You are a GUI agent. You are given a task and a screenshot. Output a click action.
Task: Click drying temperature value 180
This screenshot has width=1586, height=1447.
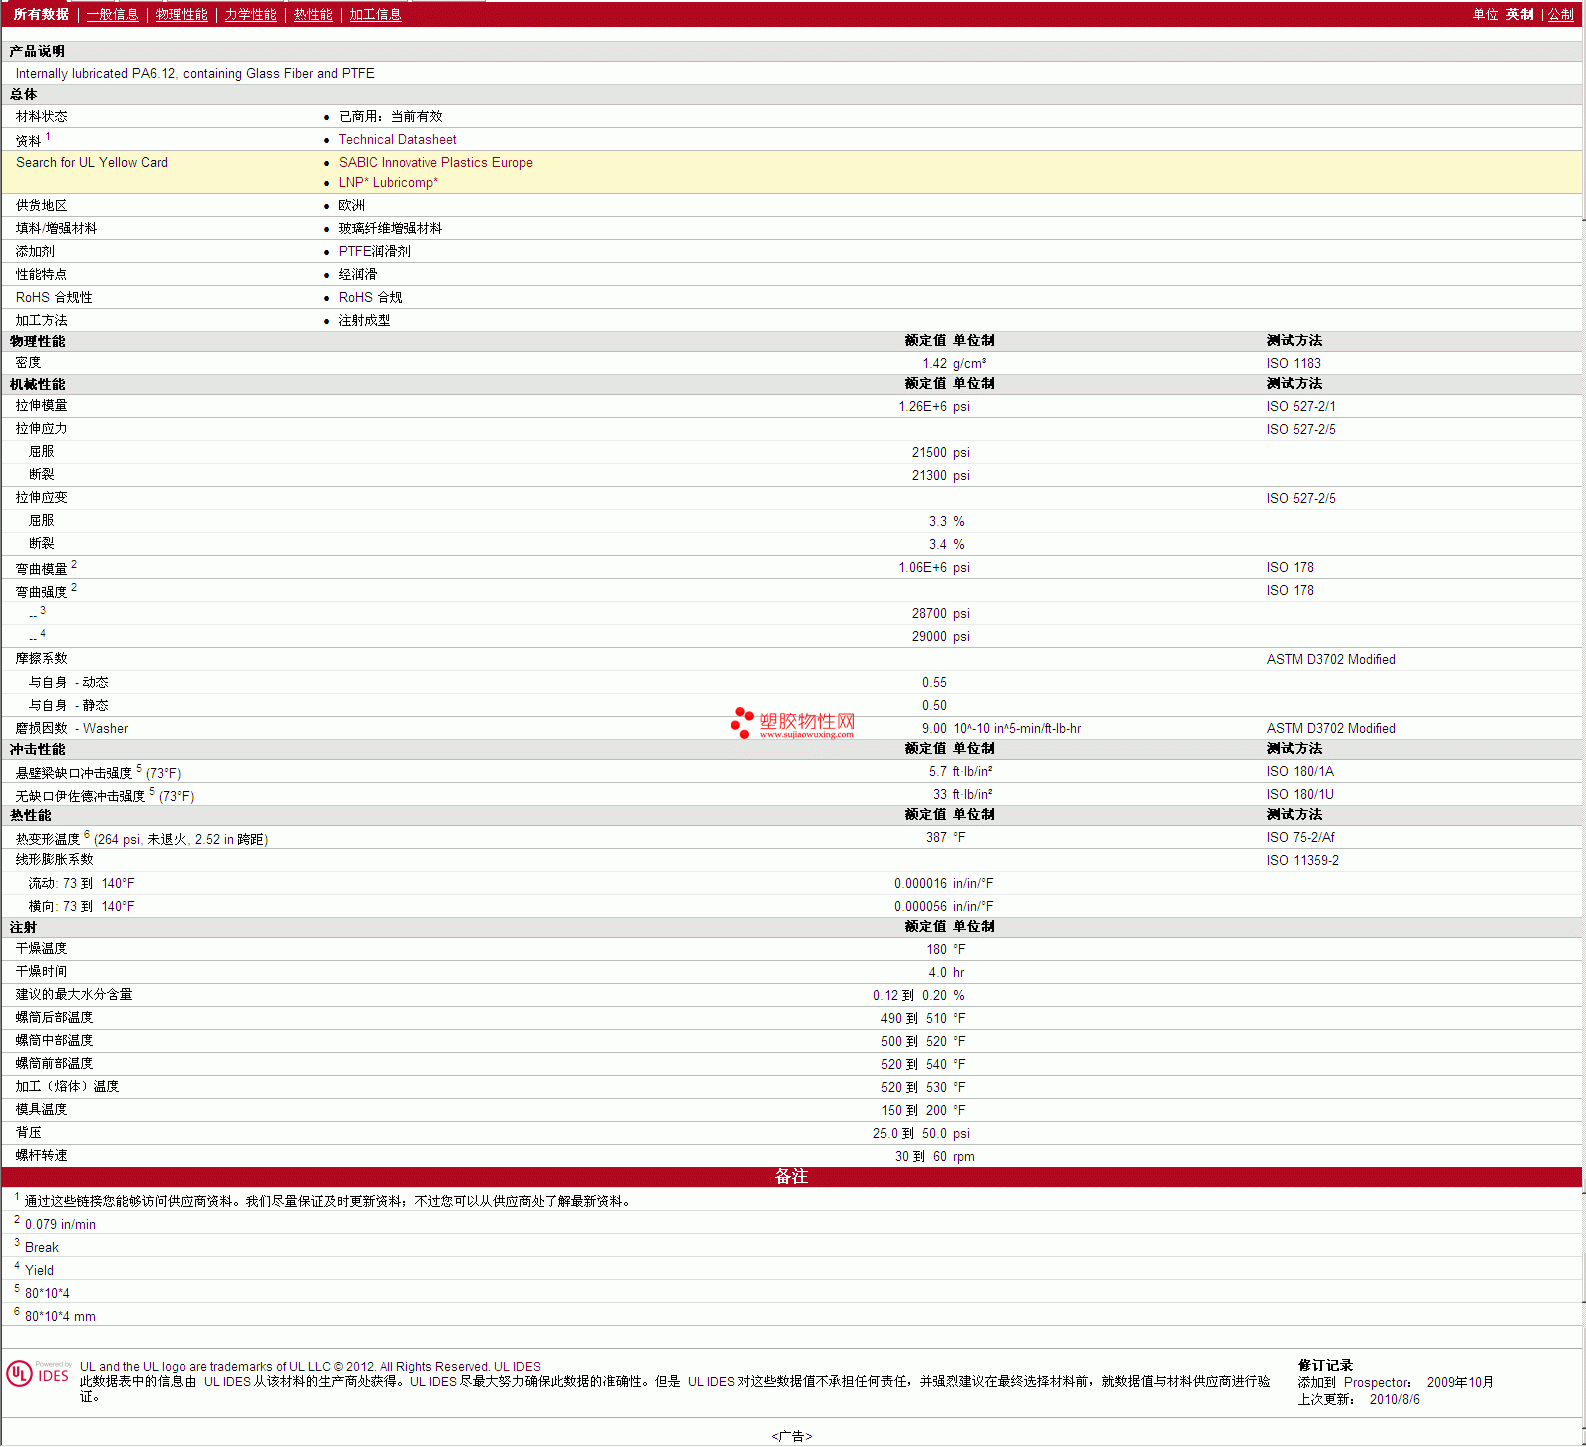pyautogui.click(x=936, y=950)
